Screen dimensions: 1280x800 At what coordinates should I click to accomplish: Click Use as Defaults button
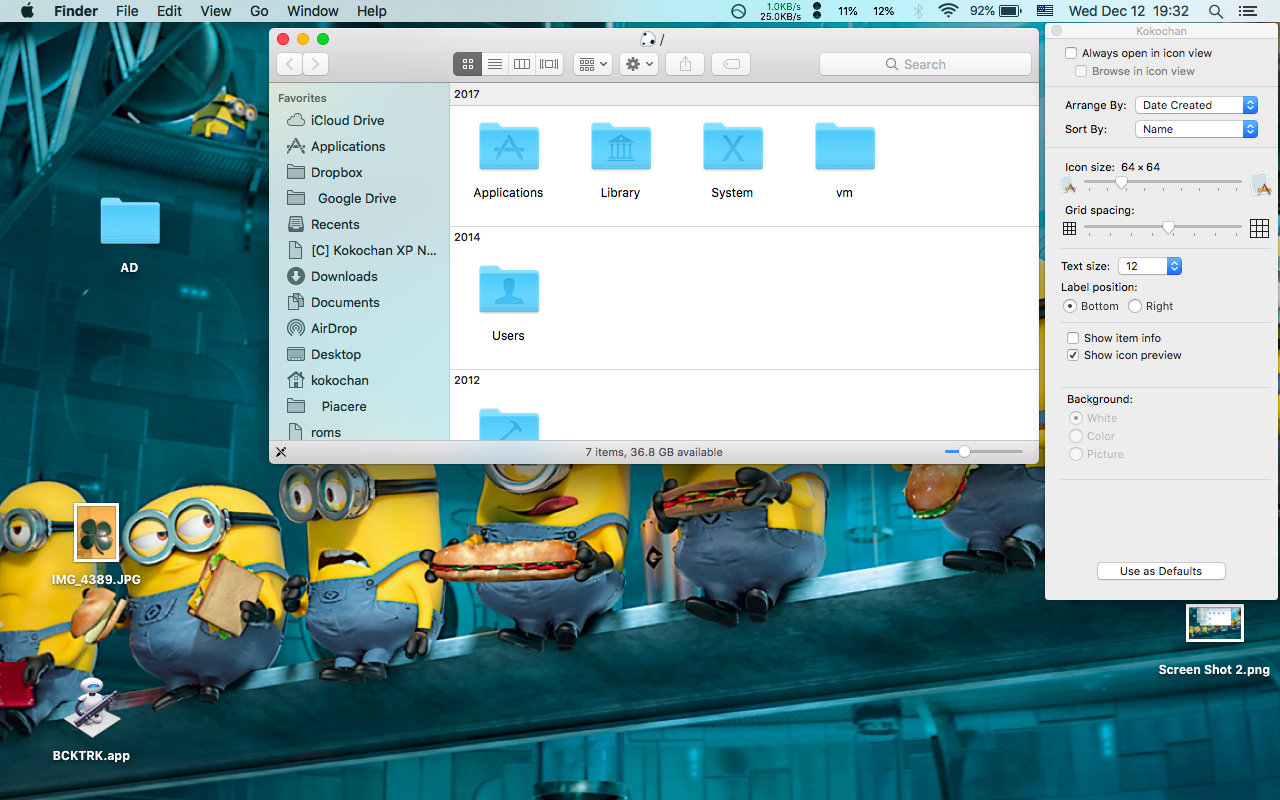1160,571
